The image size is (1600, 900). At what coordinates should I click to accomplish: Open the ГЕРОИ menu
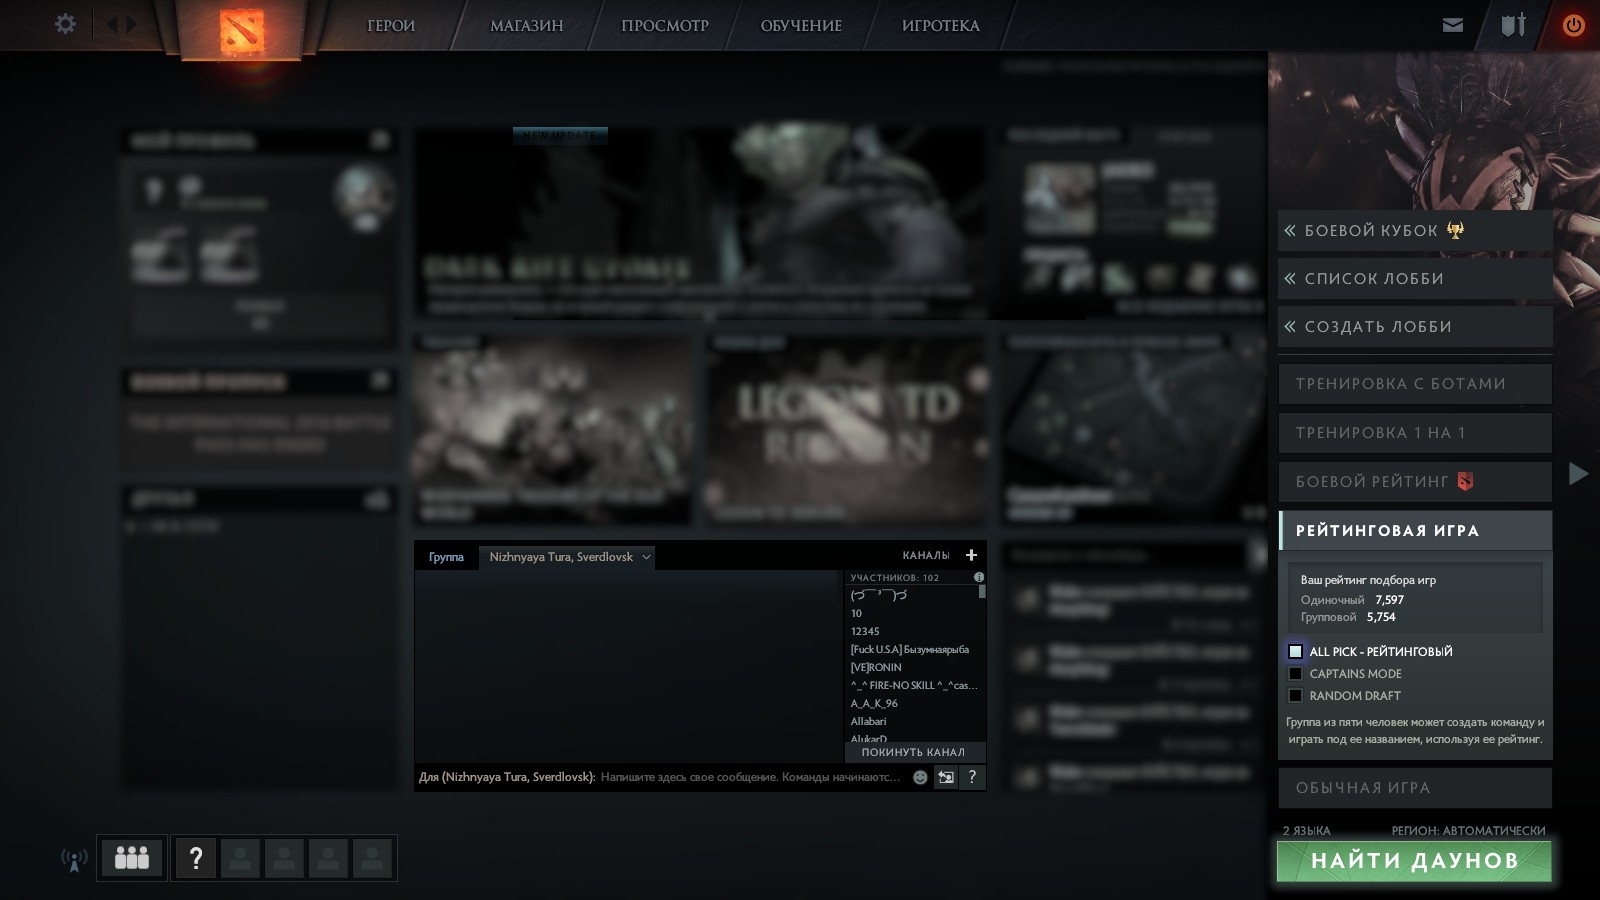pos(391,26)
